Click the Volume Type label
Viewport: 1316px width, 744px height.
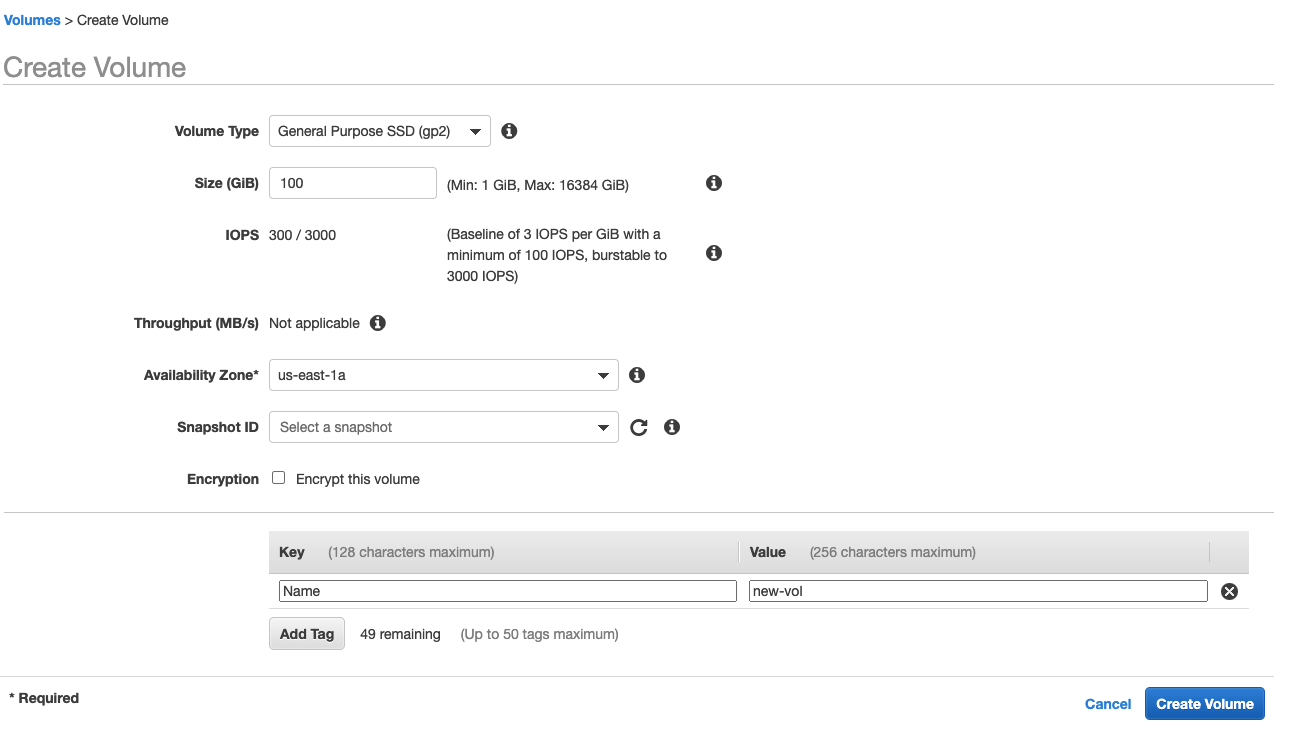[x=217, y=131]
